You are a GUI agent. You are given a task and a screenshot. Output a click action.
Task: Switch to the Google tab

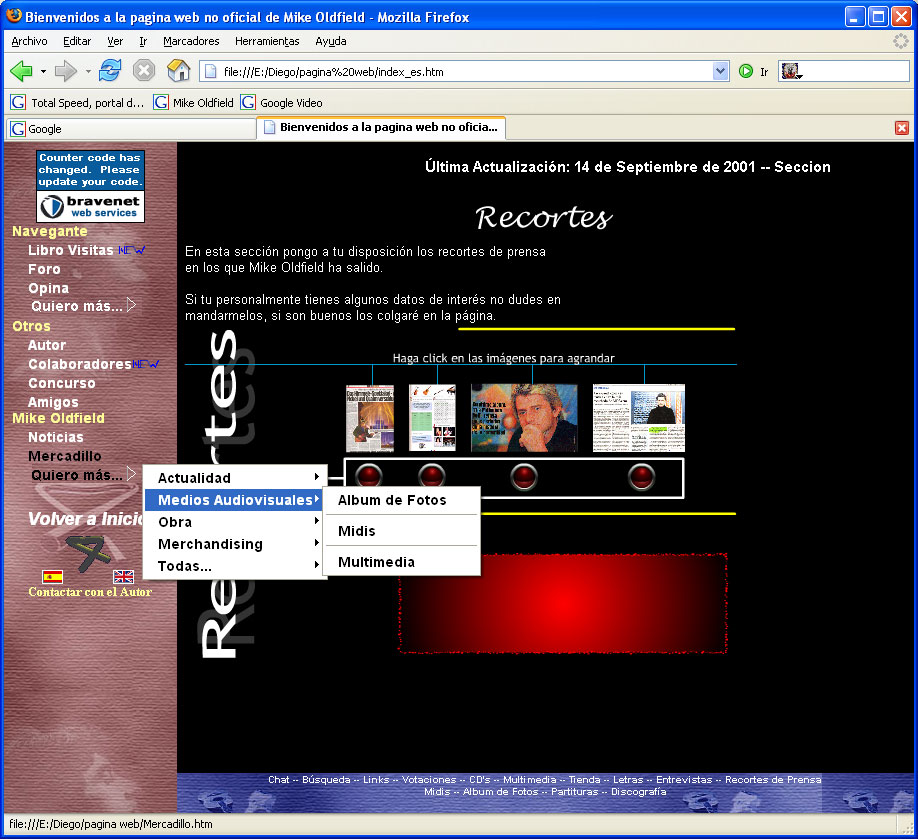click(x=130, y=129)
